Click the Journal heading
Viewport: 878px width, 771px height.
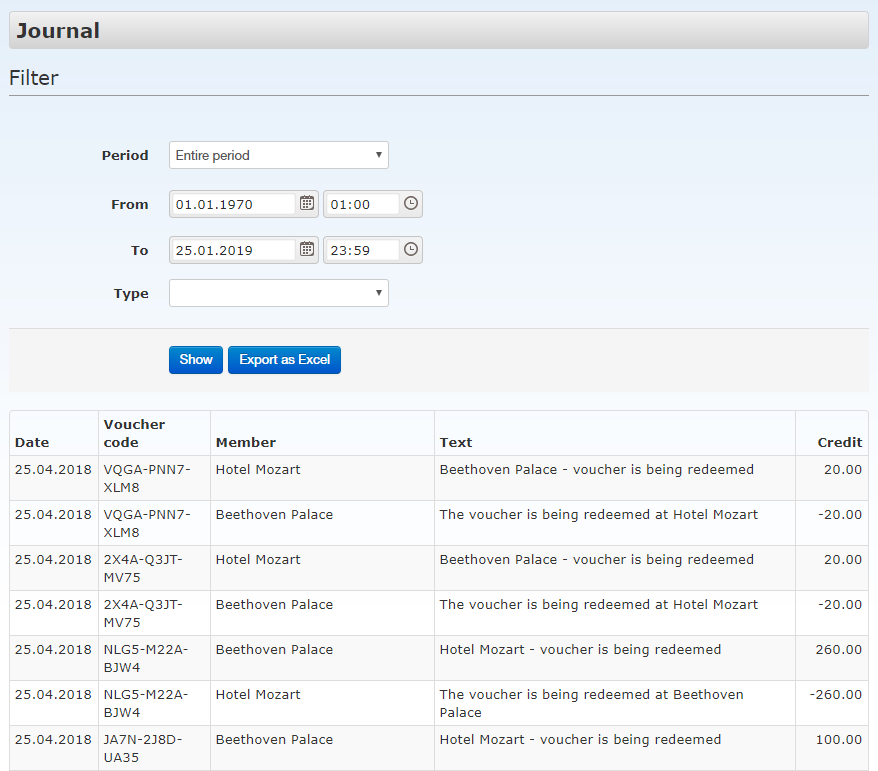click(58, 30)
